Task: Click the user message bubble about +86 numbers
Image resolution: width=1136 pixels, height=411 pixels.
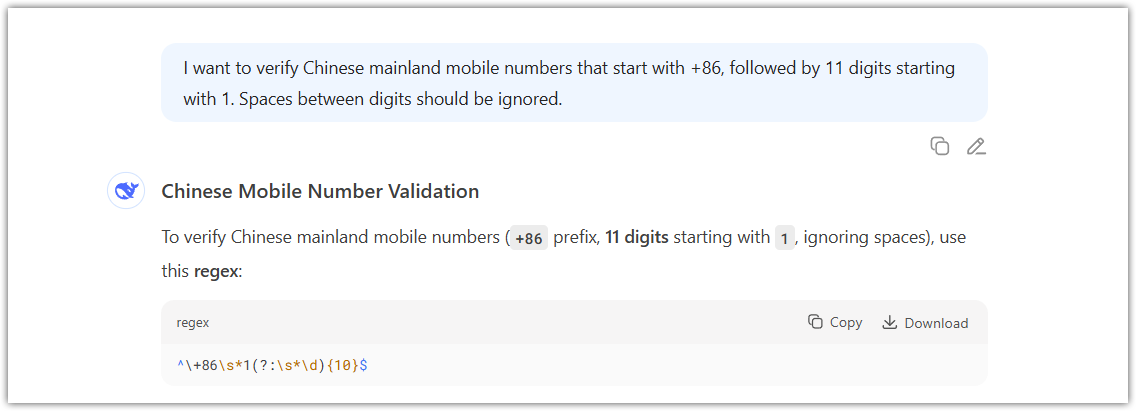Action: (574, 83)
